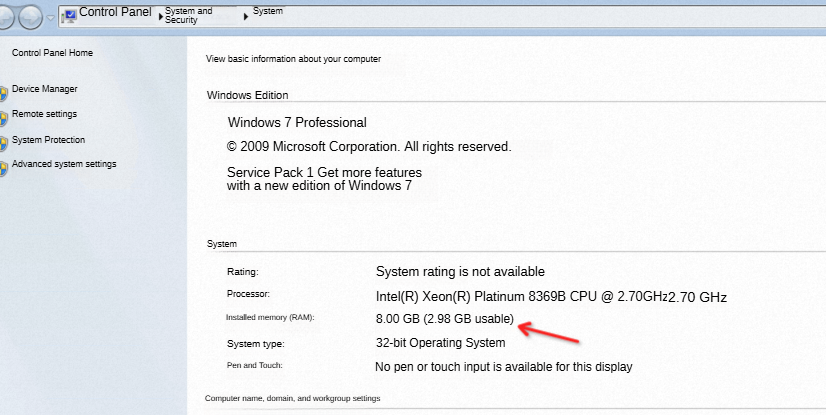Open System Protection link

[x=48, y=140]
